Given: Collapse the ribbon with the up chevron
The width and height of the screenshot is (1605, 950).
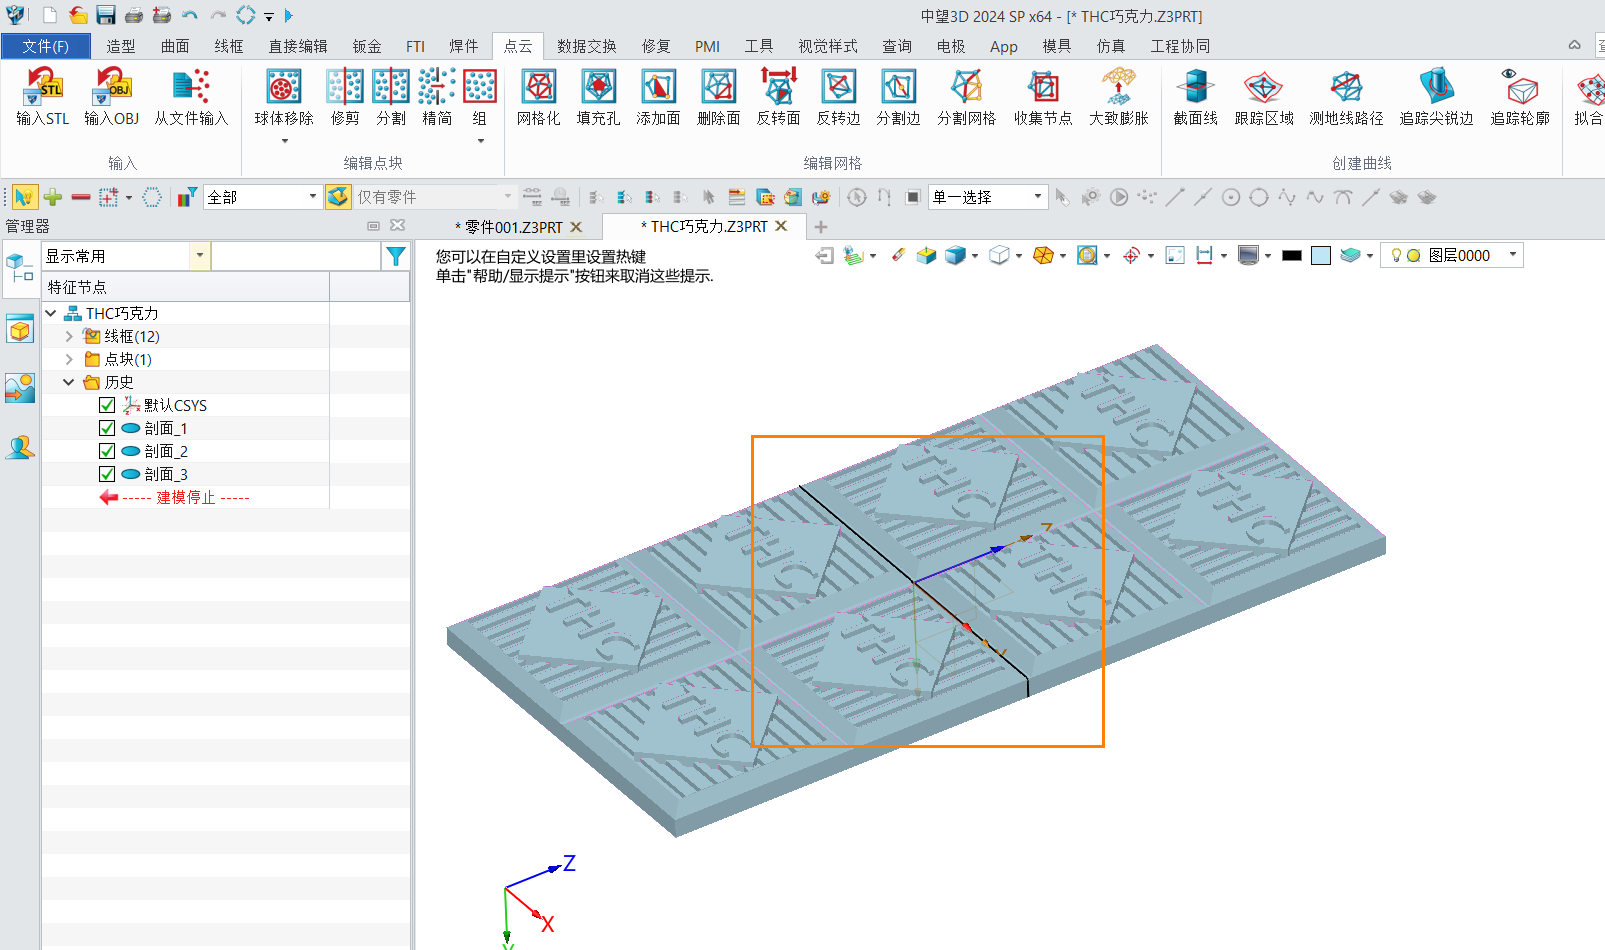Looking at the screenshot, I should tap(1574, 45).
